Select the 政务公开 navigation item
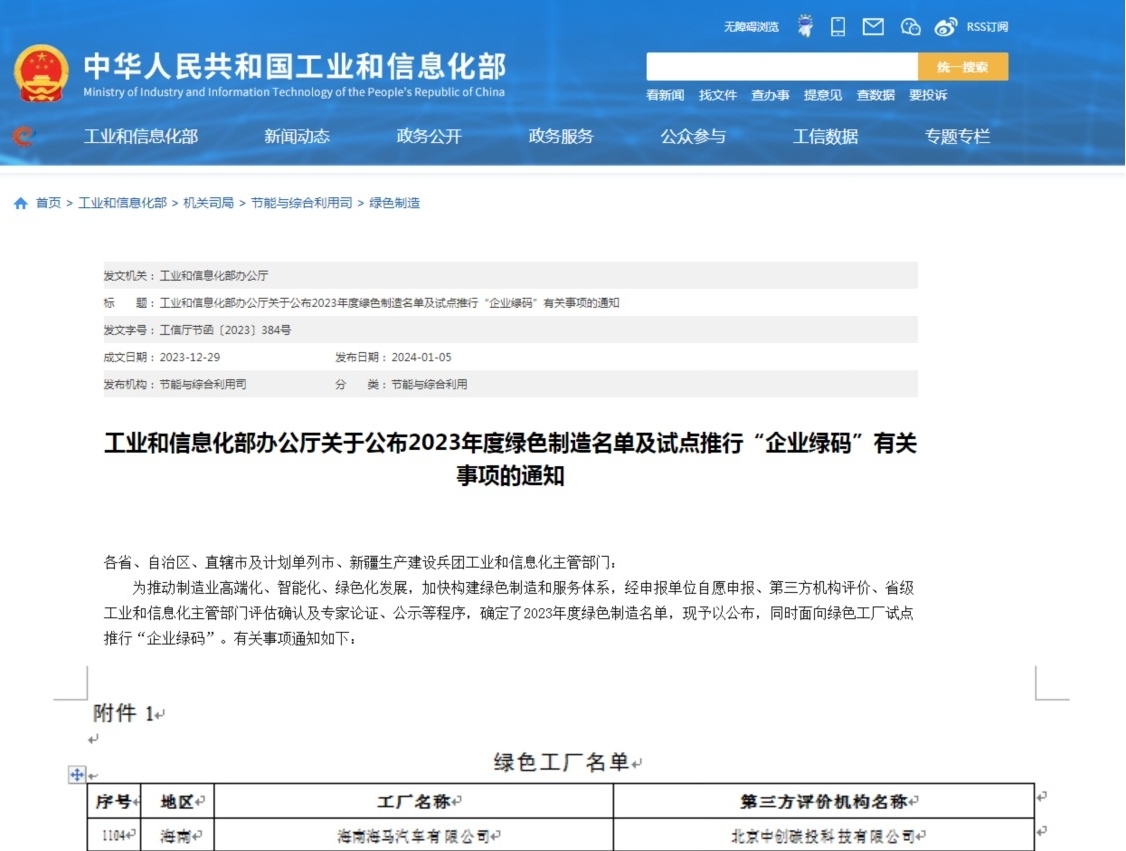1126x851 pixels. (429, 137)
